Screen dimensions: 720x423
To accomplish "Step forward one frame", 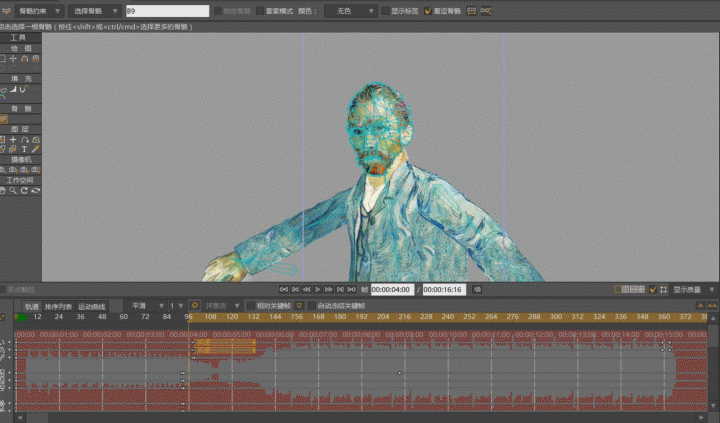I will tap(329, 289).
